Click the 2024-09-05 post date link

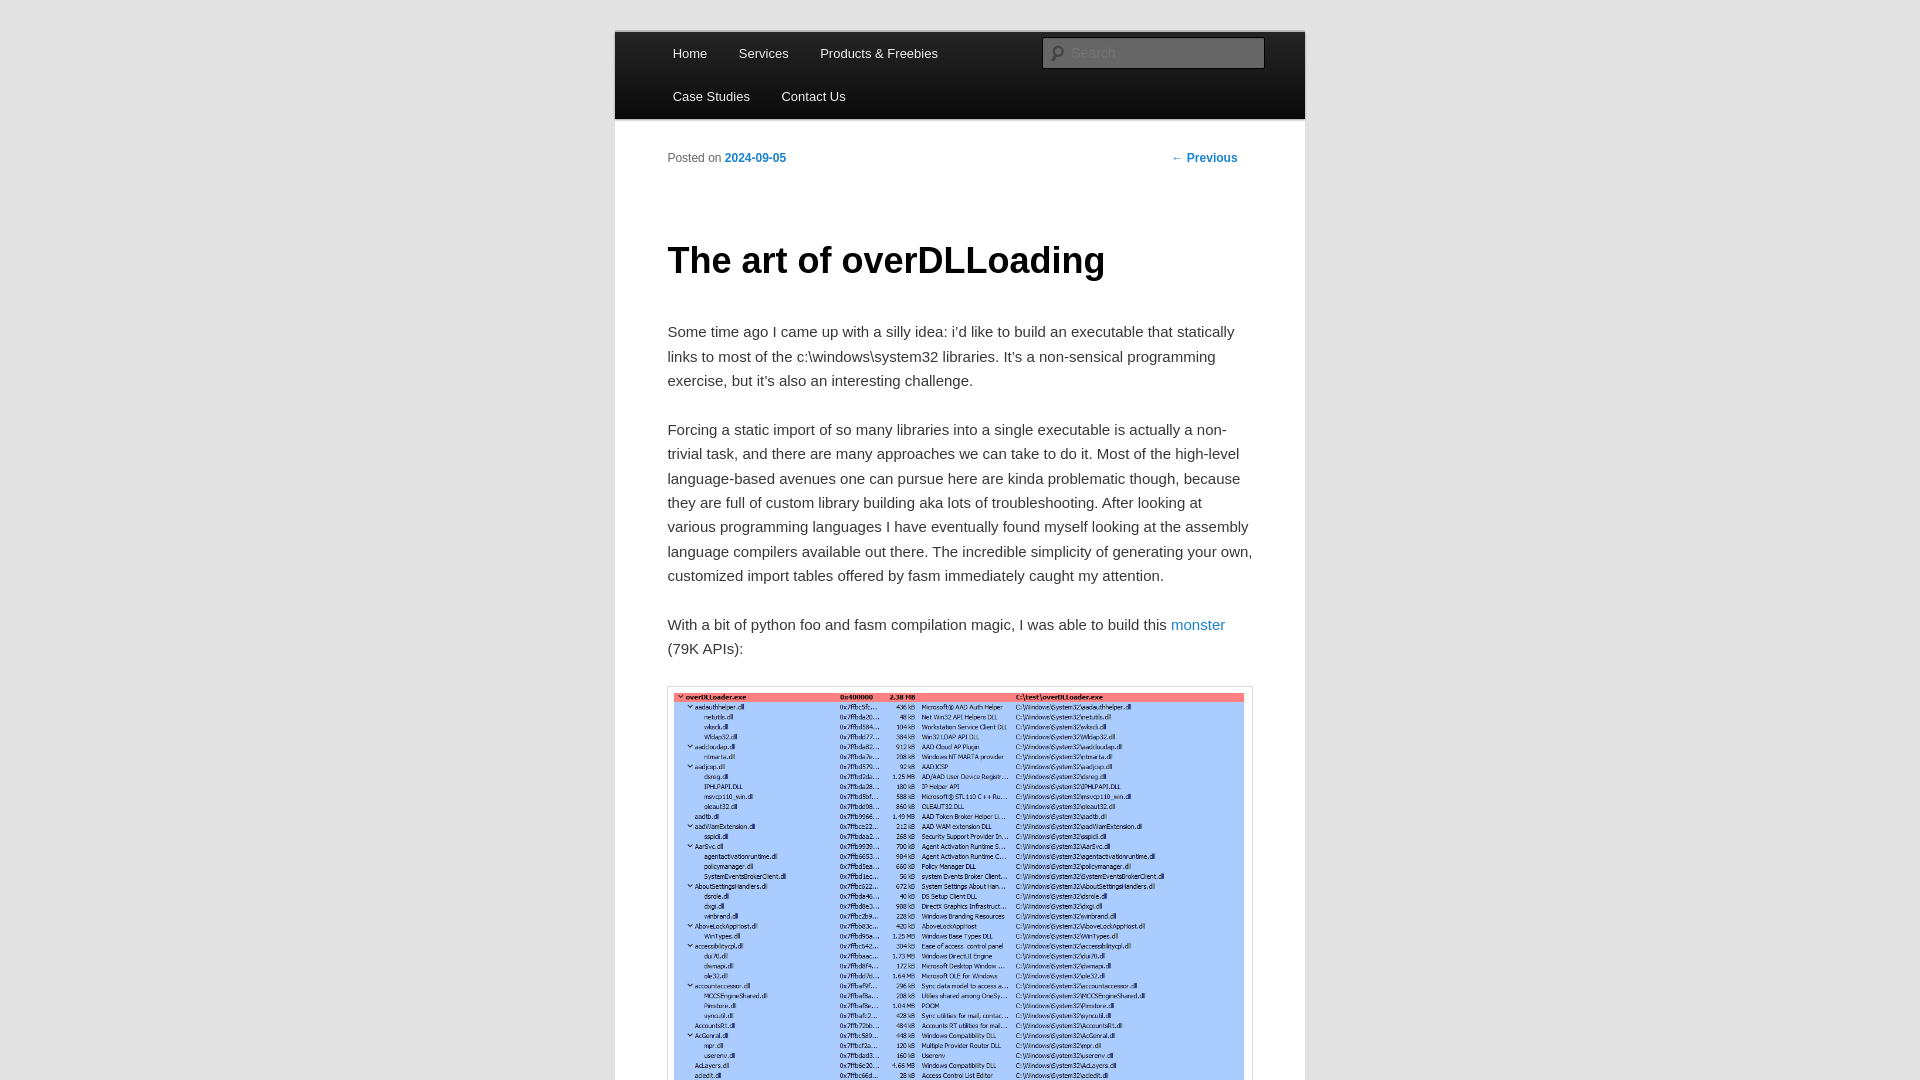tap(754, 157)
